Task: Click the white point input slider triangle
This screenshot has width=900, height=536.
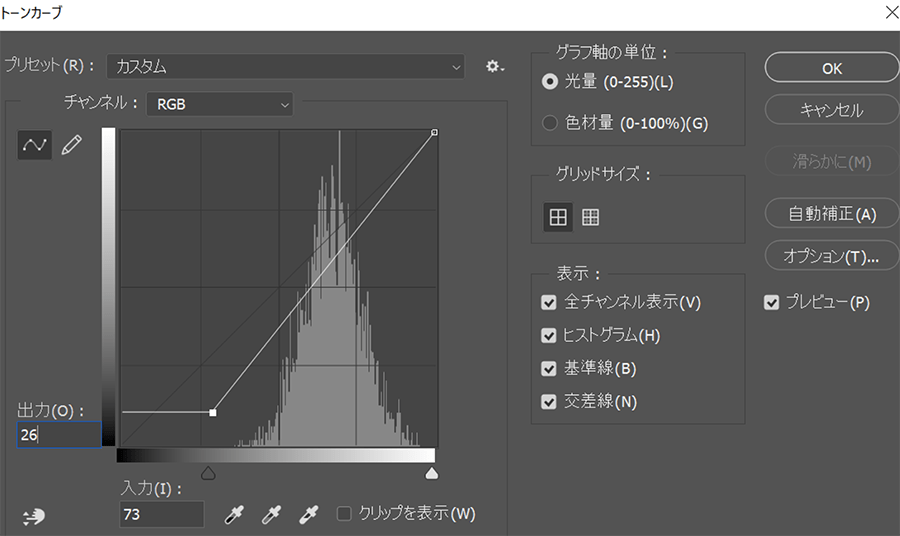Action: (x=432, y=473)
